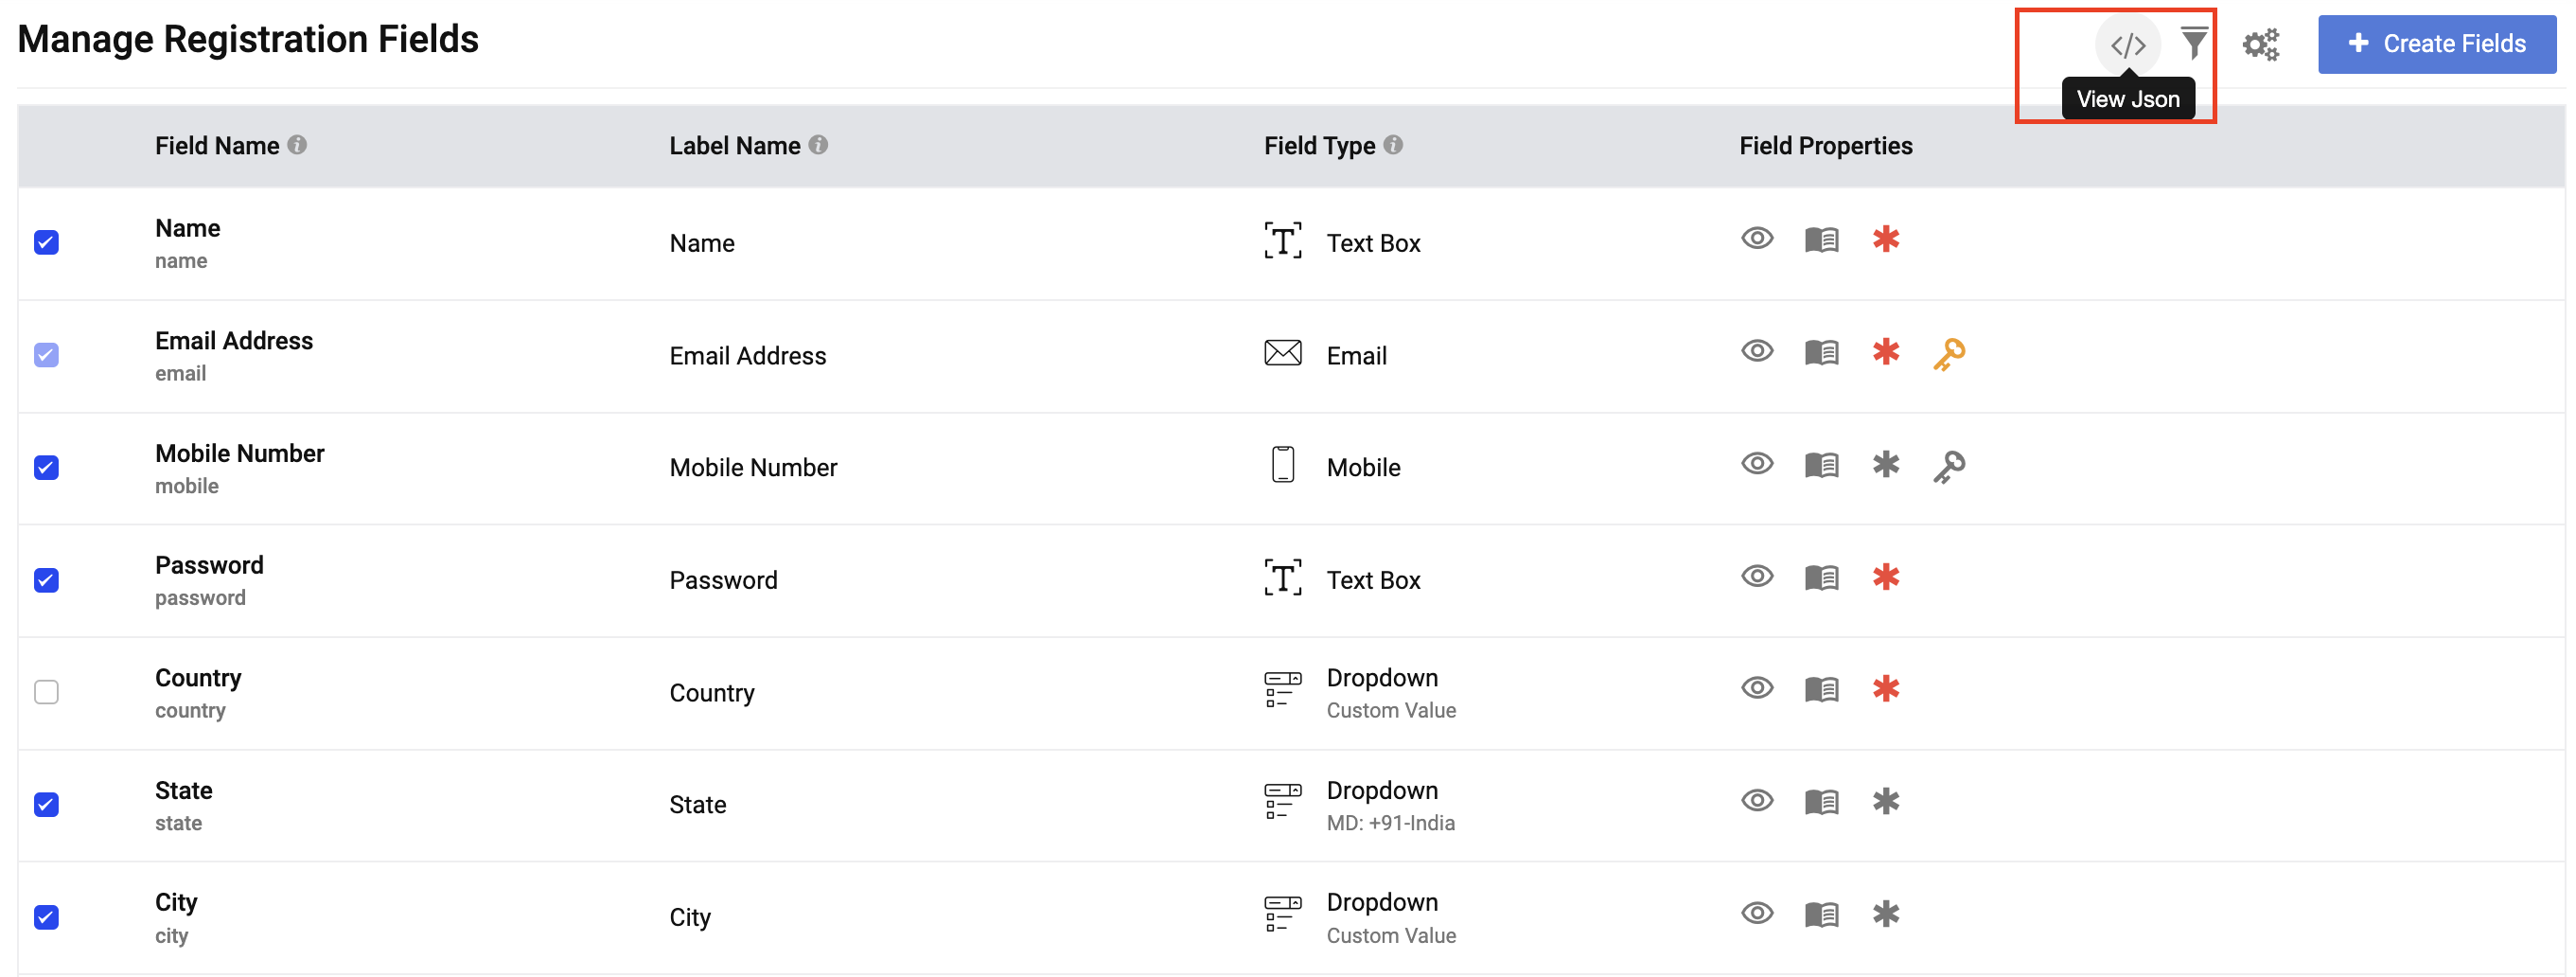2576x977 pixels.
Task: Check the Country field checkbox
Action: pyautogui.click(x=46, y=692)
